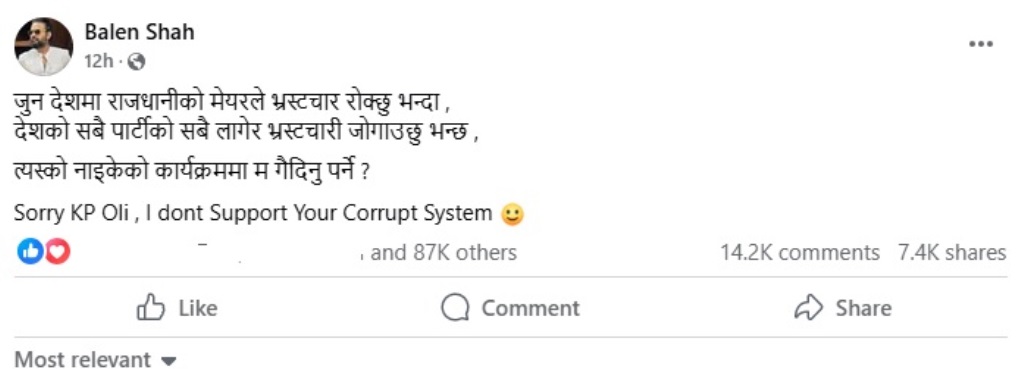Click the Share arrow icon
The height and width of the screenshot is (369, 1024).
click(808, 308)
